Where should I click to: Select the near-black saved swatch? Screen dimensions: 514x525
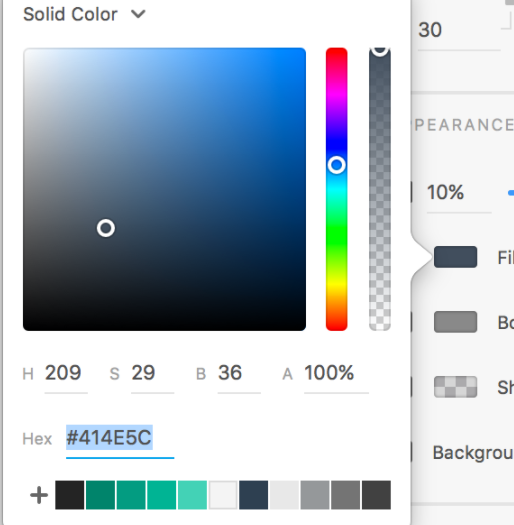coord(70,495)
